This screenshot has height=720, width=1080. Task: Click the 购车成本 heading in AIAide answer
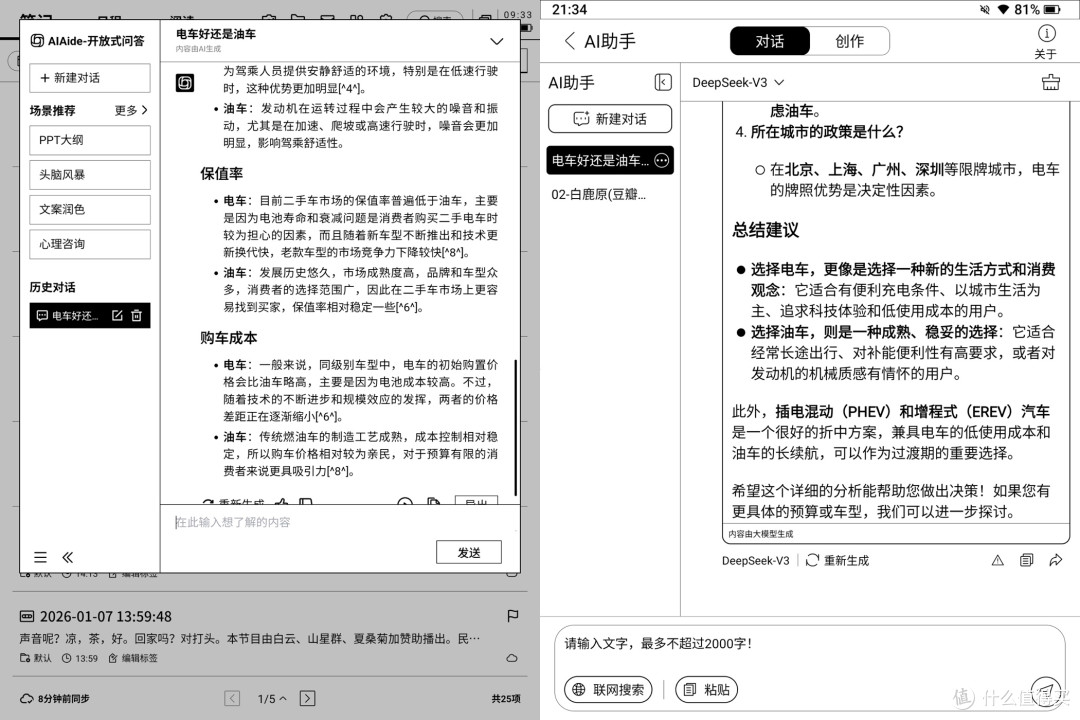pyautogui.click(x=228, y=338)
